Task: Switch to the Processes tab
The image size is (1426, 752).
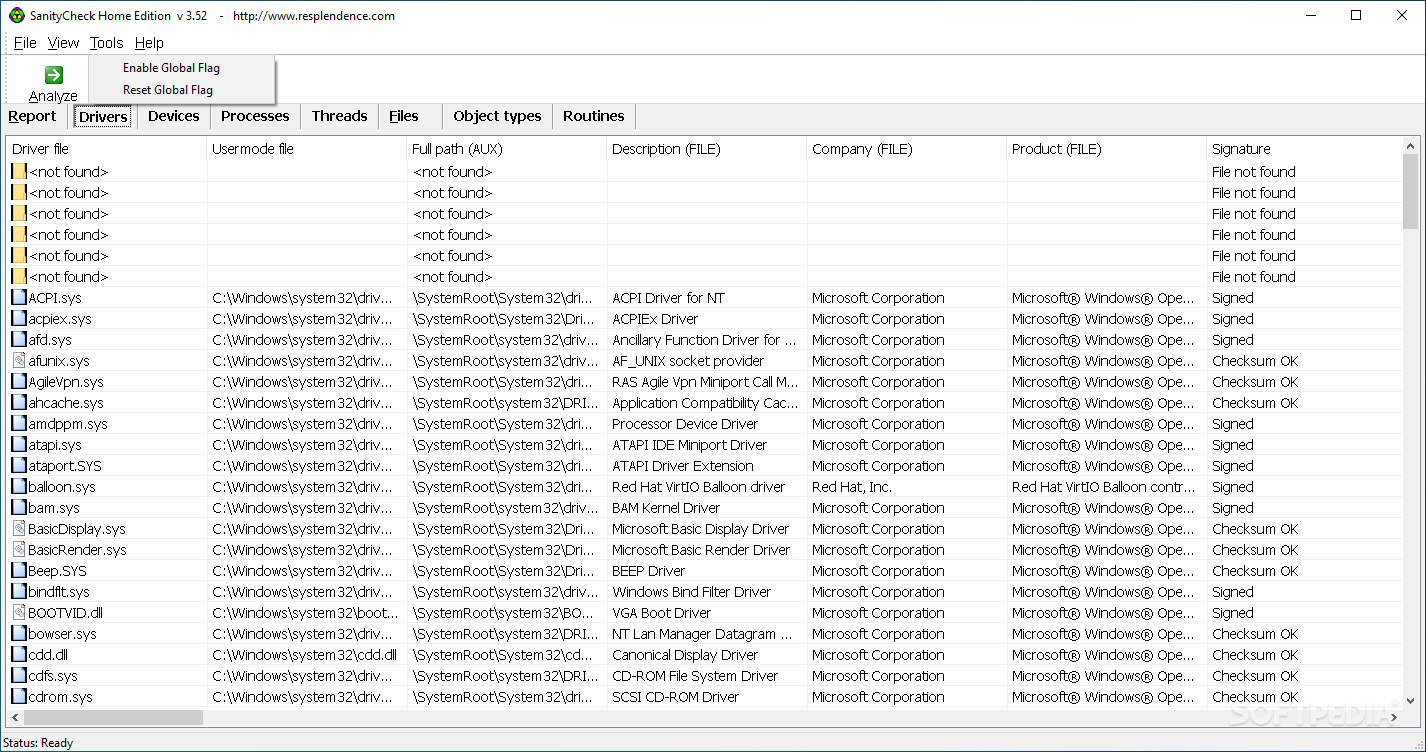Action: point(255,116)
